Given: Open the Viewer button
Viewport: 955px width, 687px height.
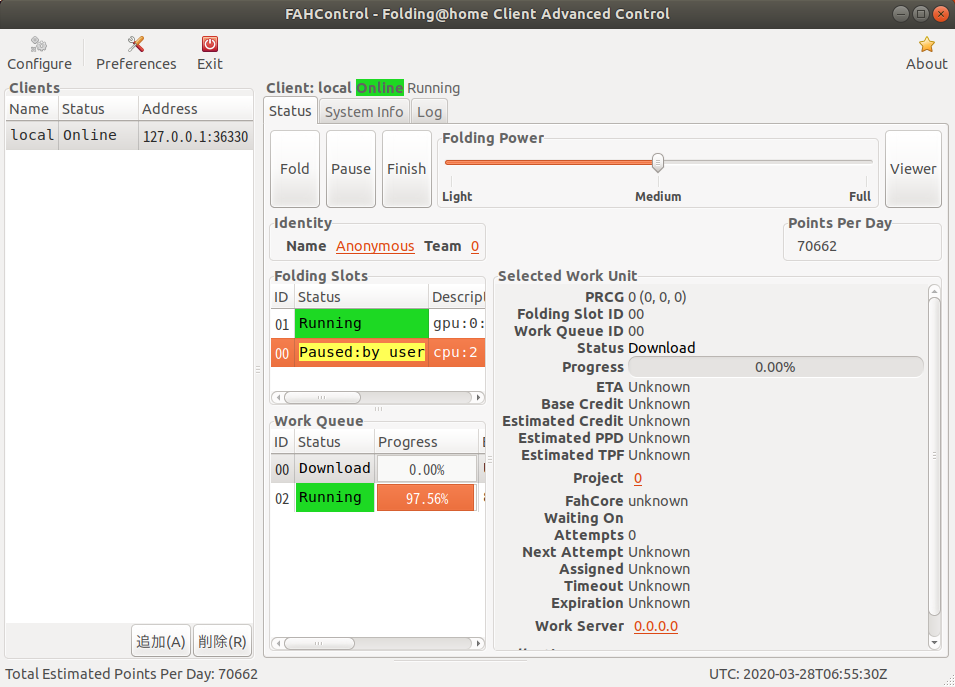Looking at the screenshot, I should [x=913, y=169].
